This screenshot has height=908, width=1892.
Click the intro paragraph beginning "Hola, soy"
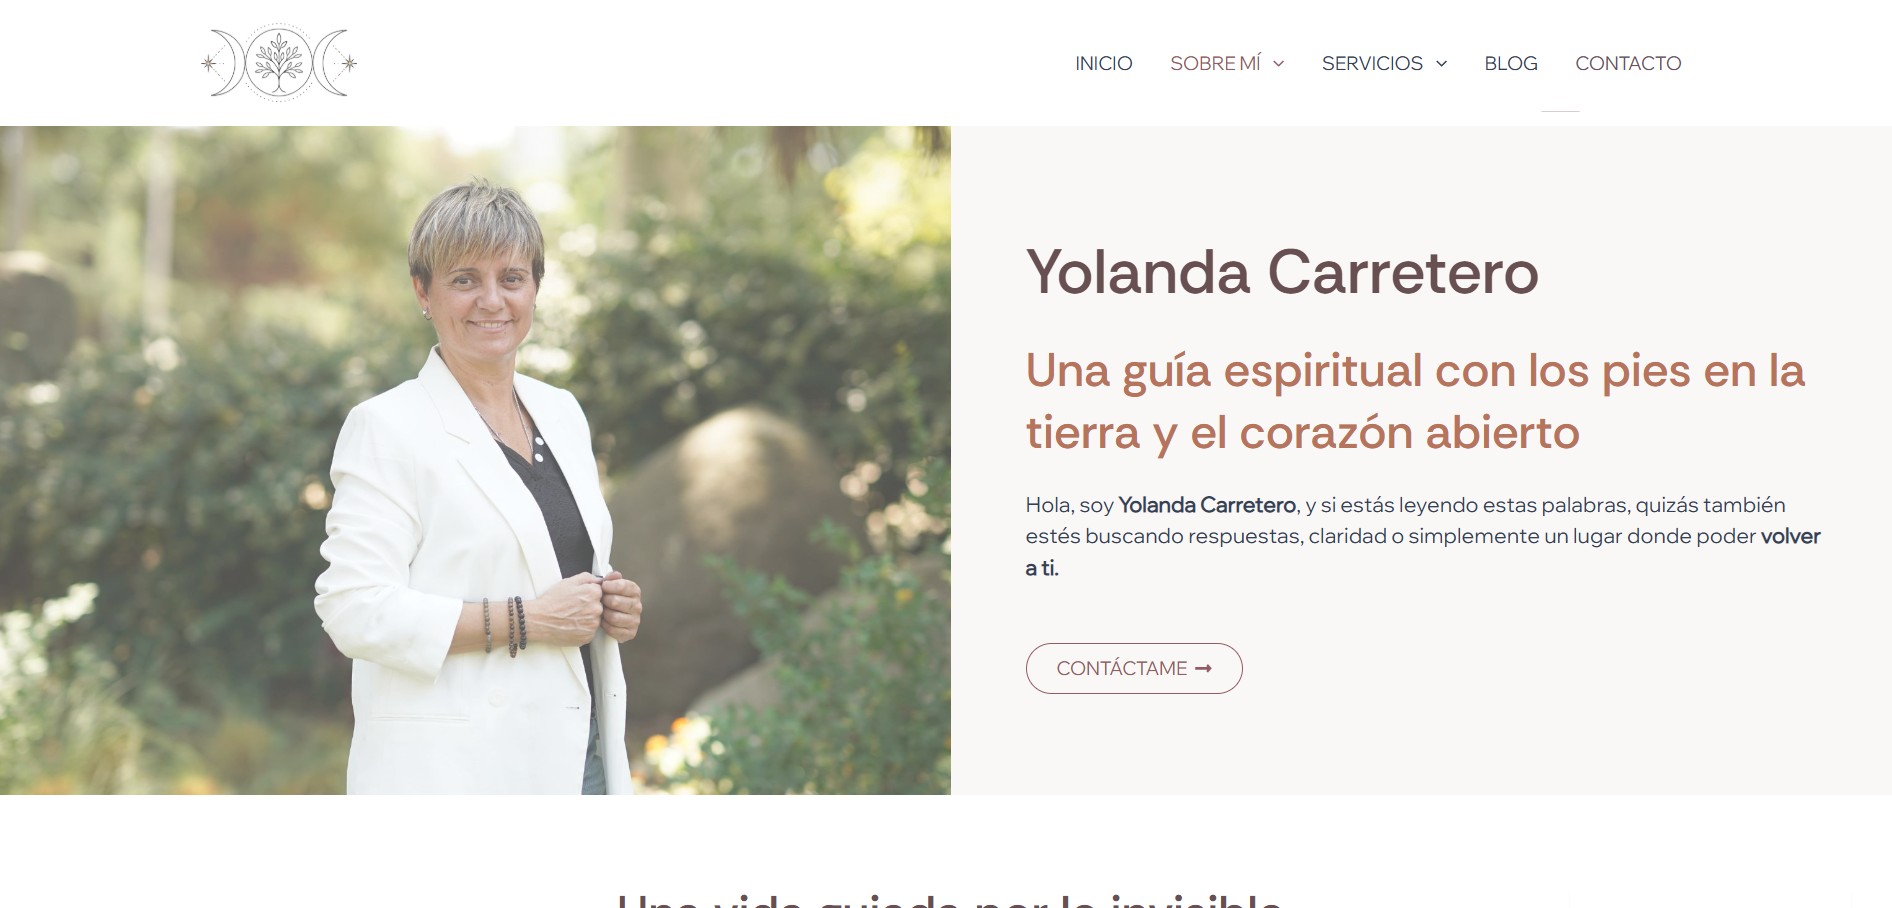1423,536
